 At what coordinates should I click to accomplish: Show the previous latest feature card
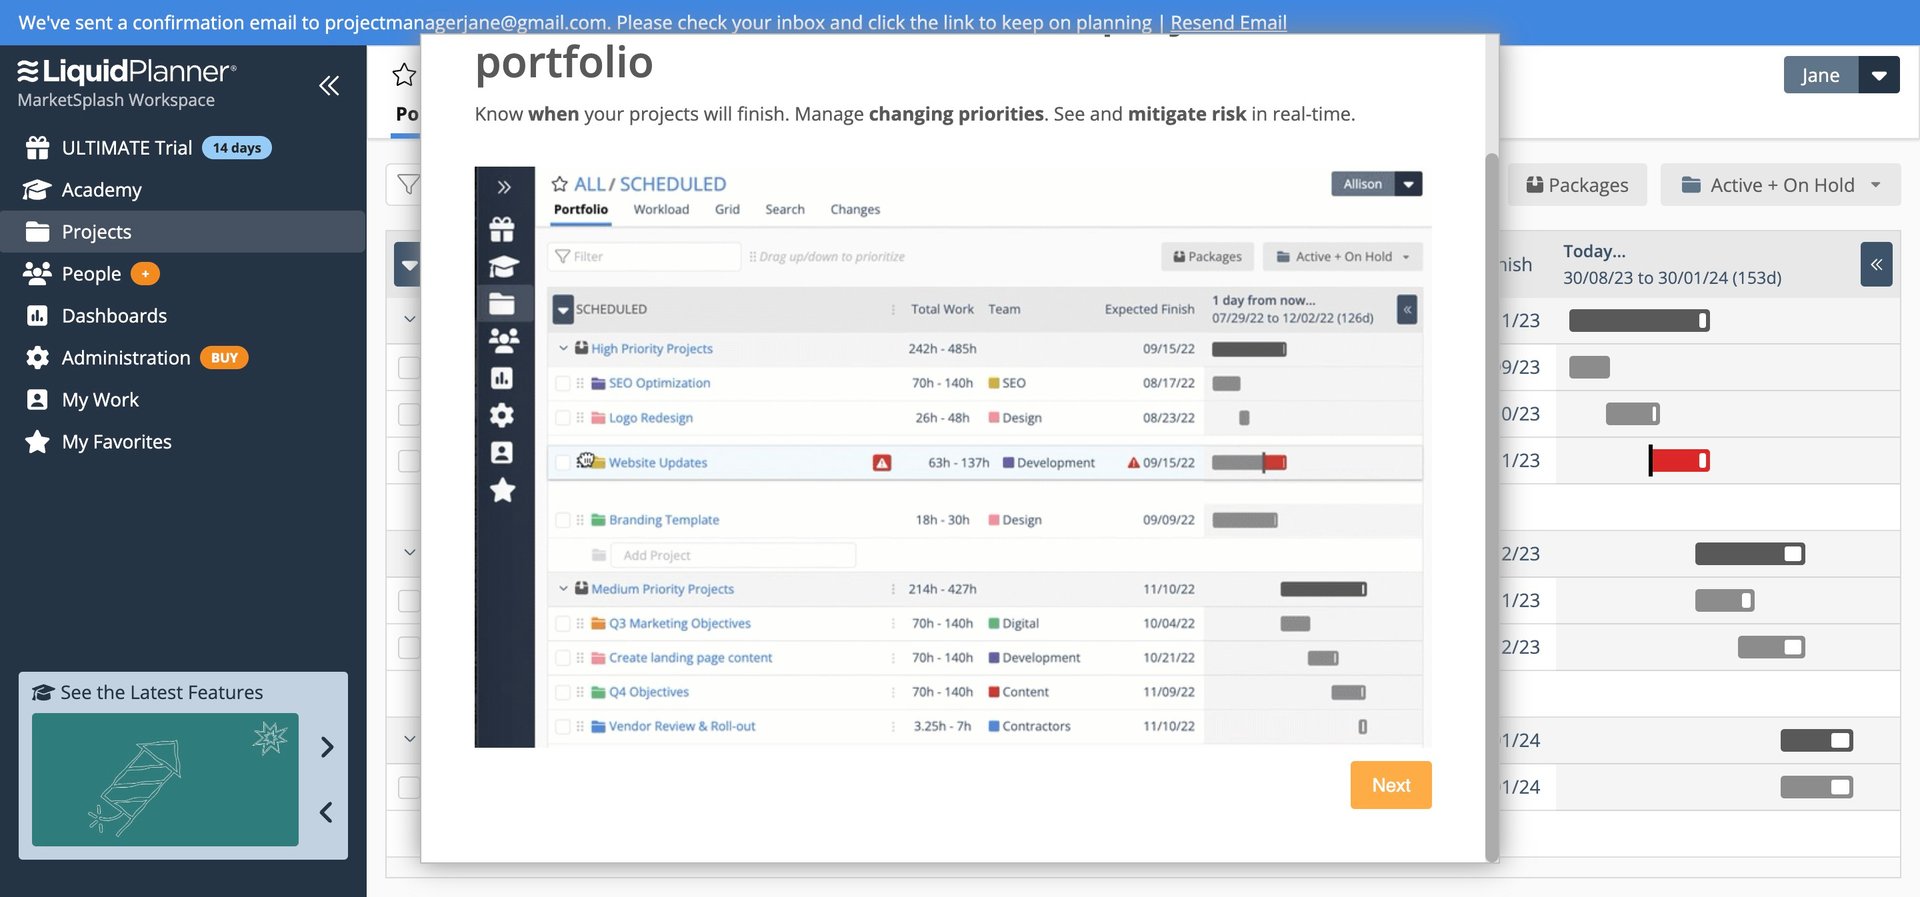326,812
